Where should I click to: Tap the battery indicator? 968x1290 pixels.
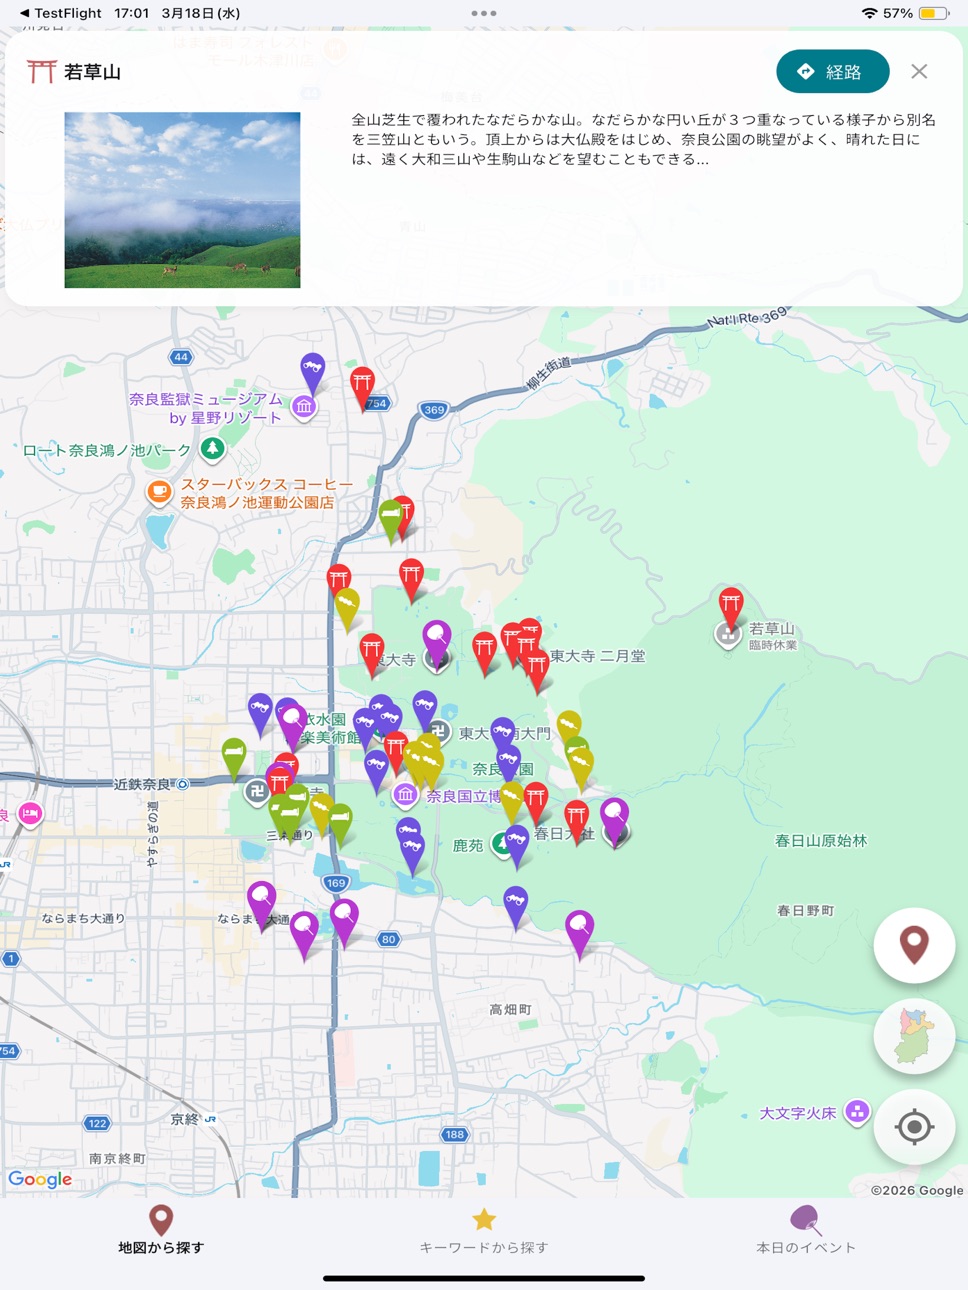934,13
